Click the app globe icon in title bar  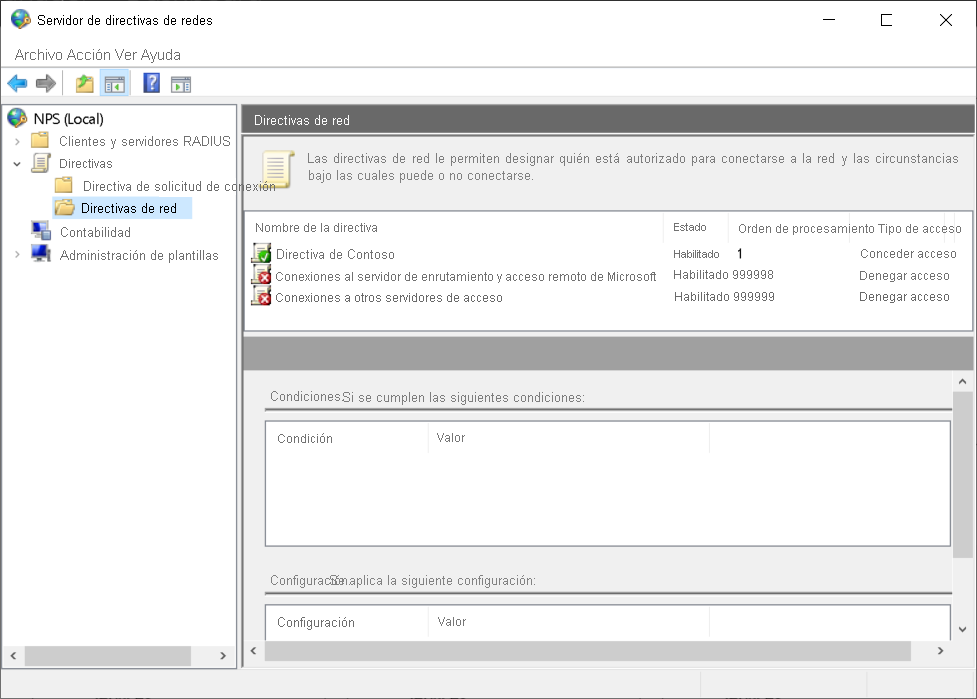click(x=21, y=19)
